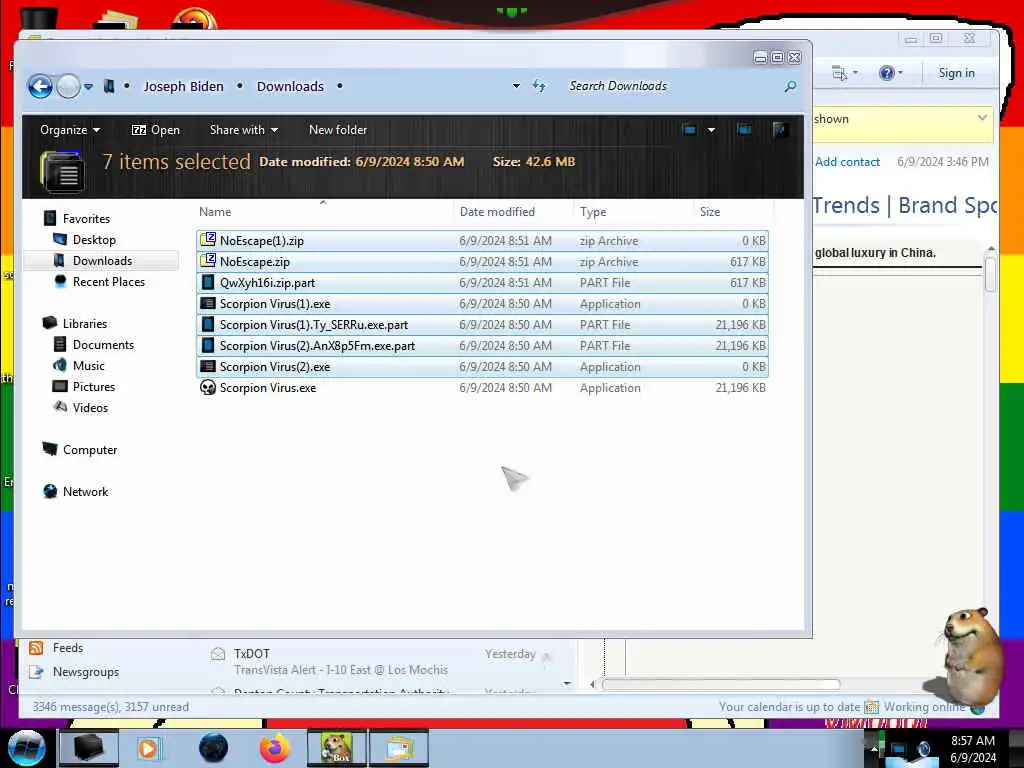
Task: Open the Share with menu
Action: (244, 130)
